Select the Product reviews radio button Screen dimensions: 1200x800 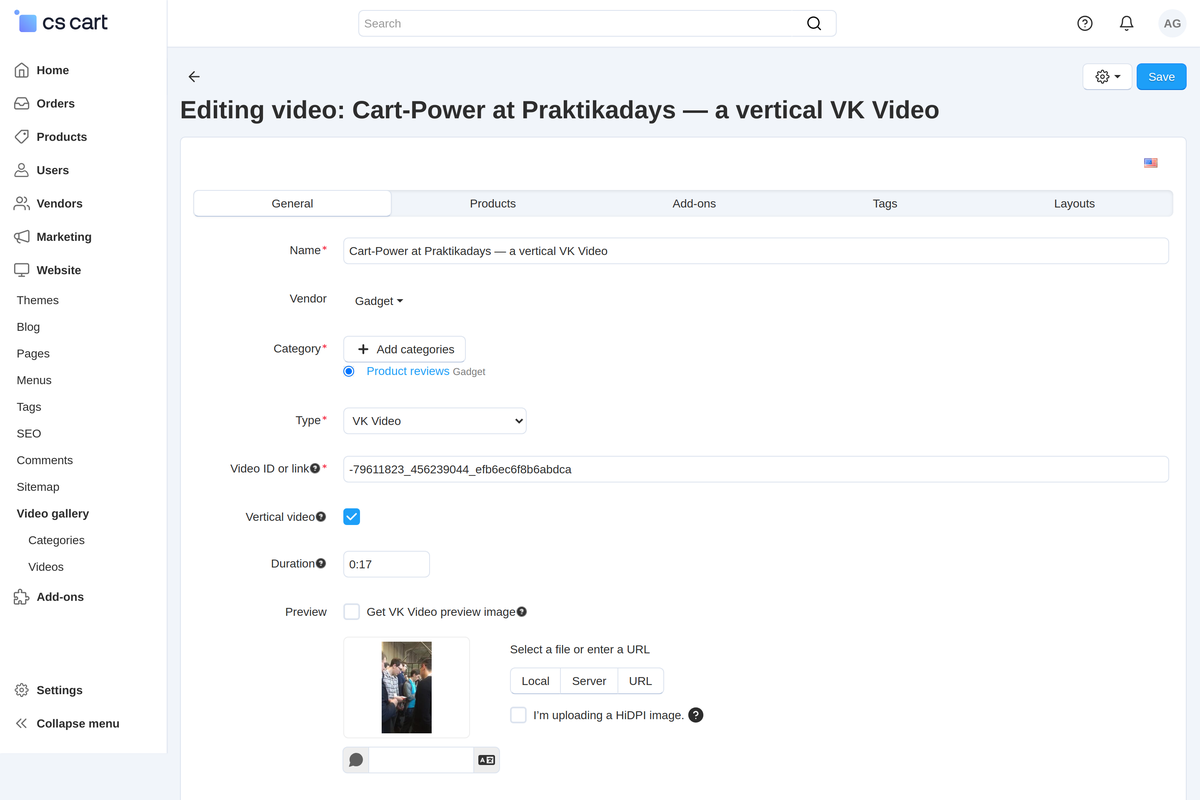click(349, 371)
